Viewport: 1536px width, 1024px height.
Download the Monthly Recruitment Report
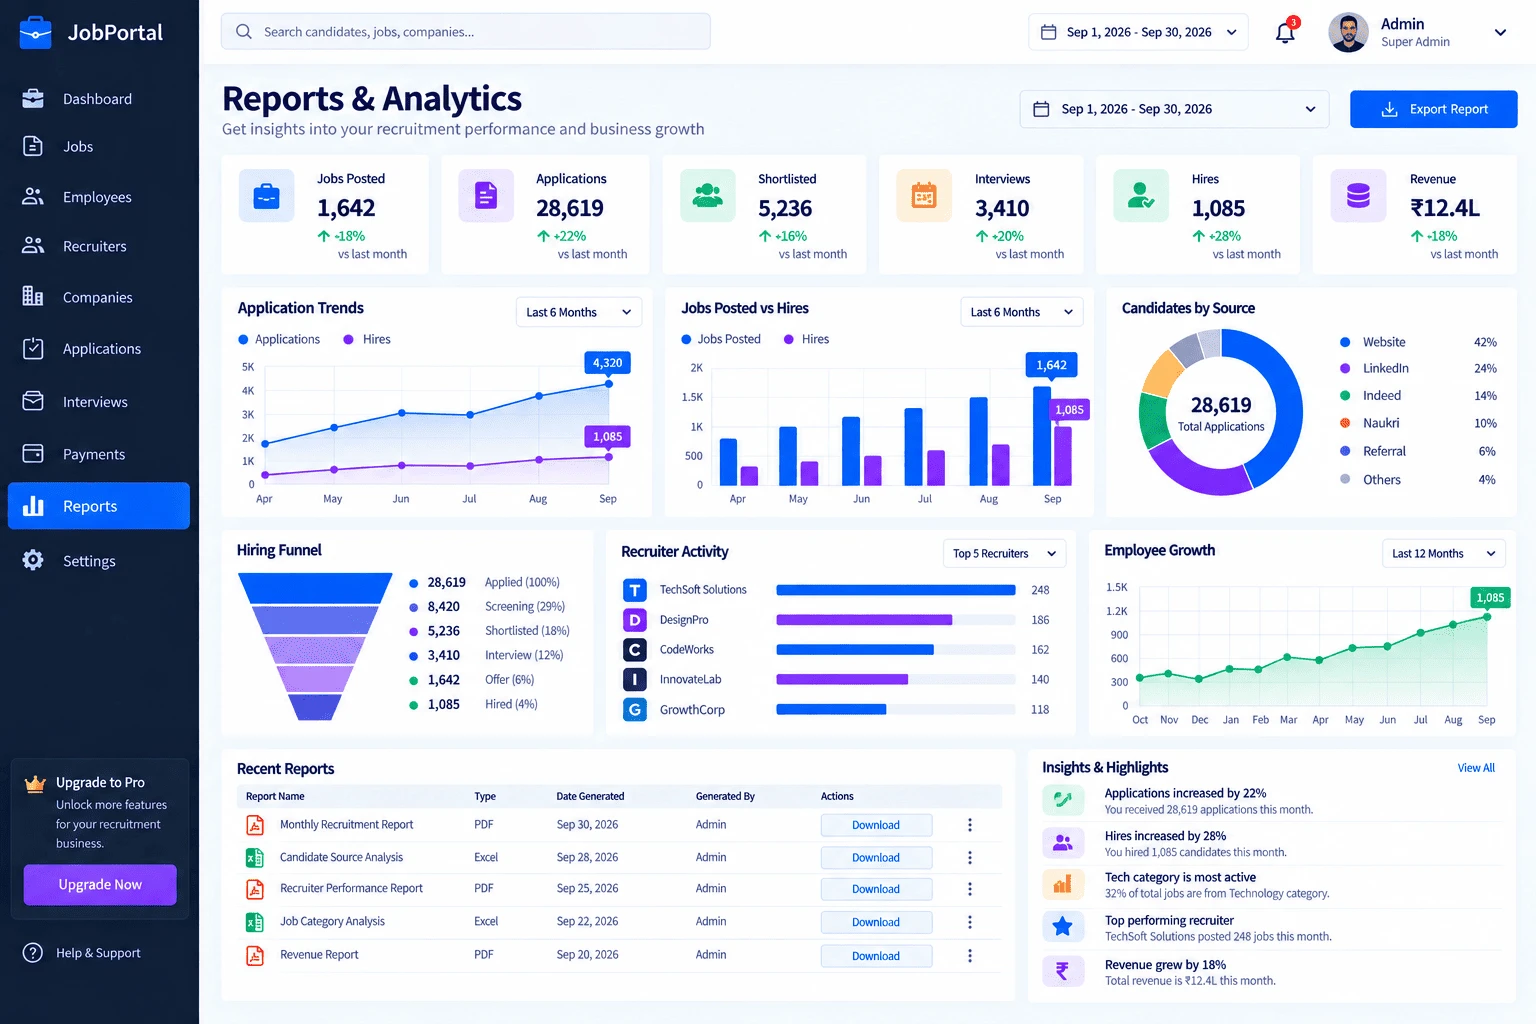pyautogui.click(x=876, y=825)
